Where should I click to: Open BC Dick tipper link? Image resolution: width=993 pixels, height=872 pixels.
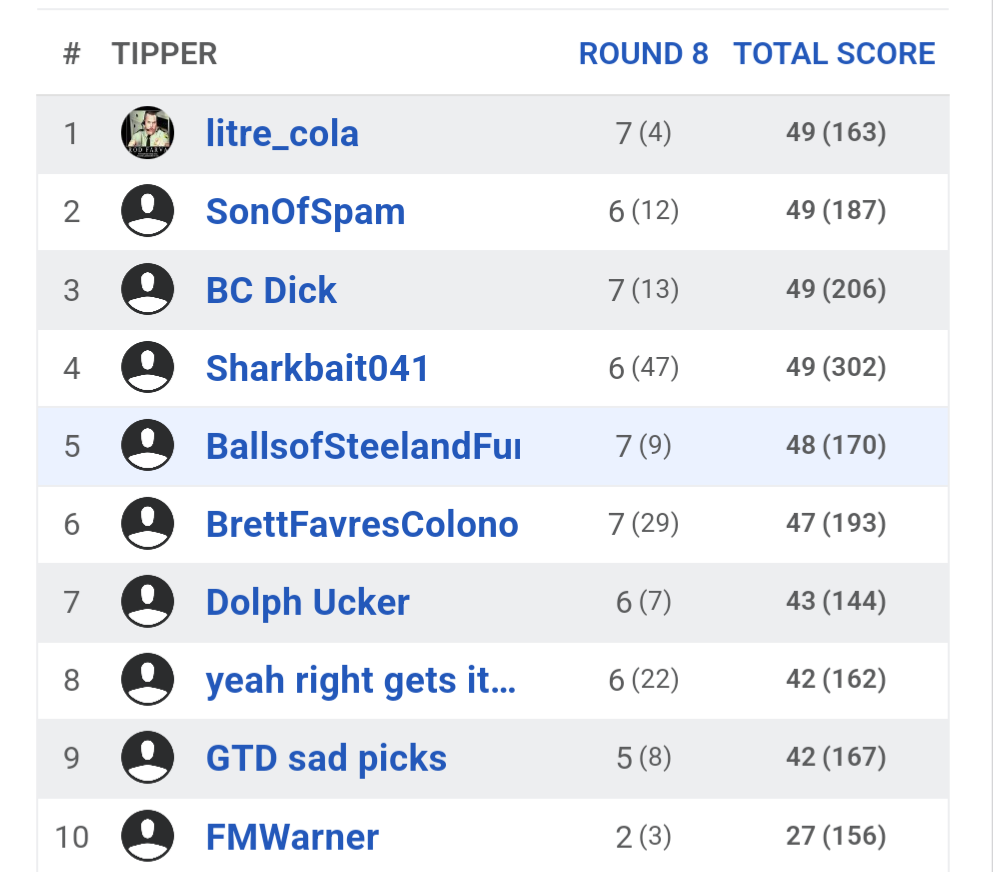(271, 290)
